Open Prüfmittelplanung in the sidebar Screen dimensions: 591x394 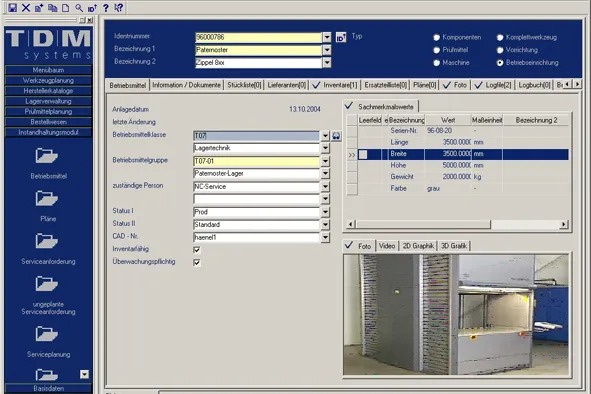pos(48,112)
